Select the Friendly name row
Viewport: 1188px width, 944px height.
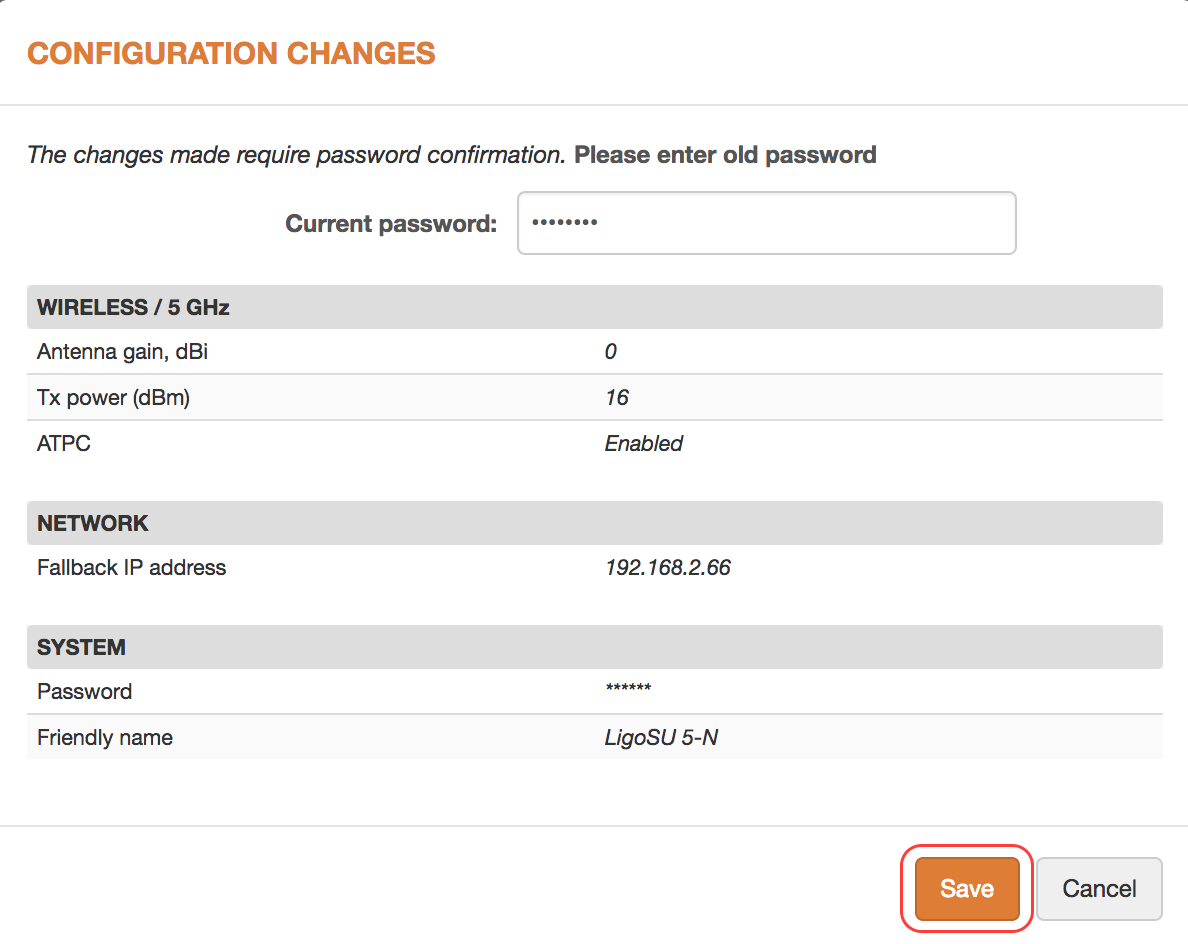click(104, 737)
